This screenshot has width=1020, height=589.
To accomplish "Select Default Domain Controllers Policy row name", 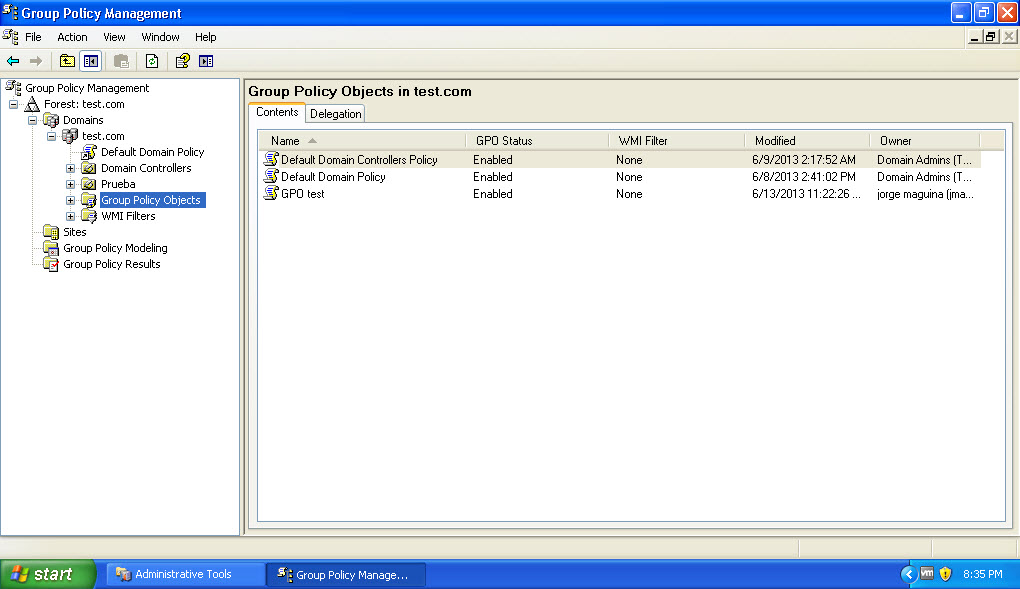I will [359, 160].
